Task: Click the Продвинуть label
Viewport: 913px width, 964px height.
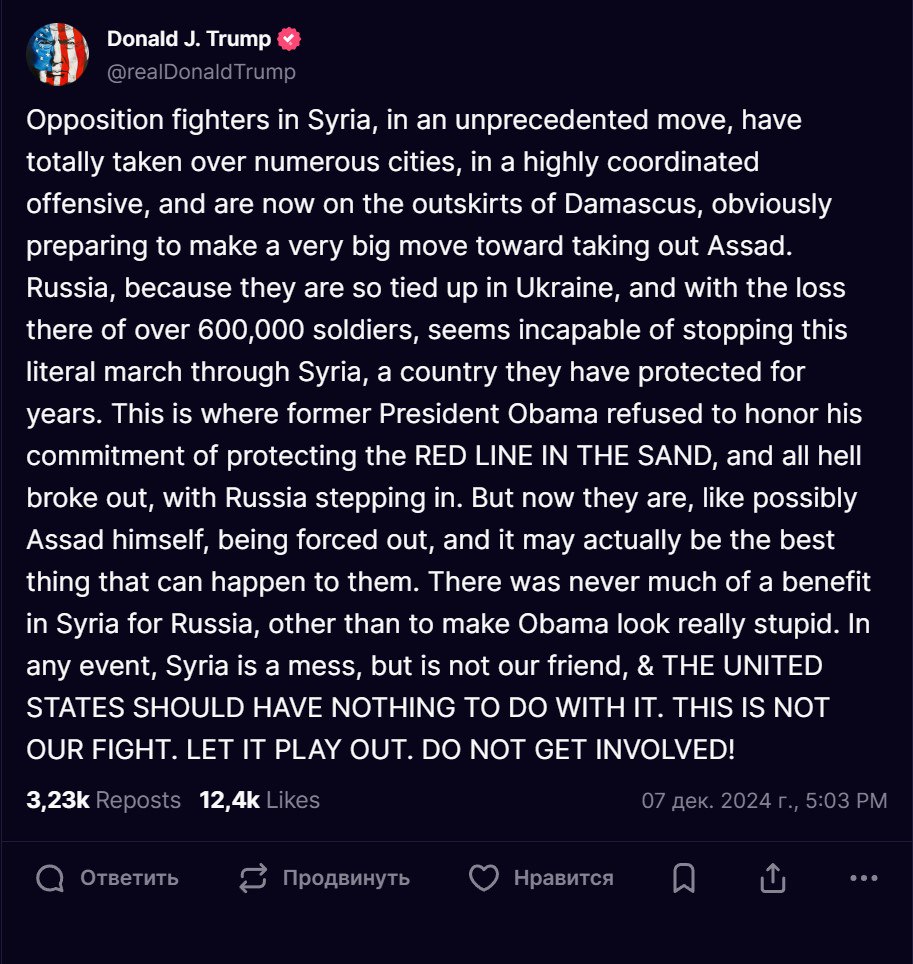Action: click(346, 878)
